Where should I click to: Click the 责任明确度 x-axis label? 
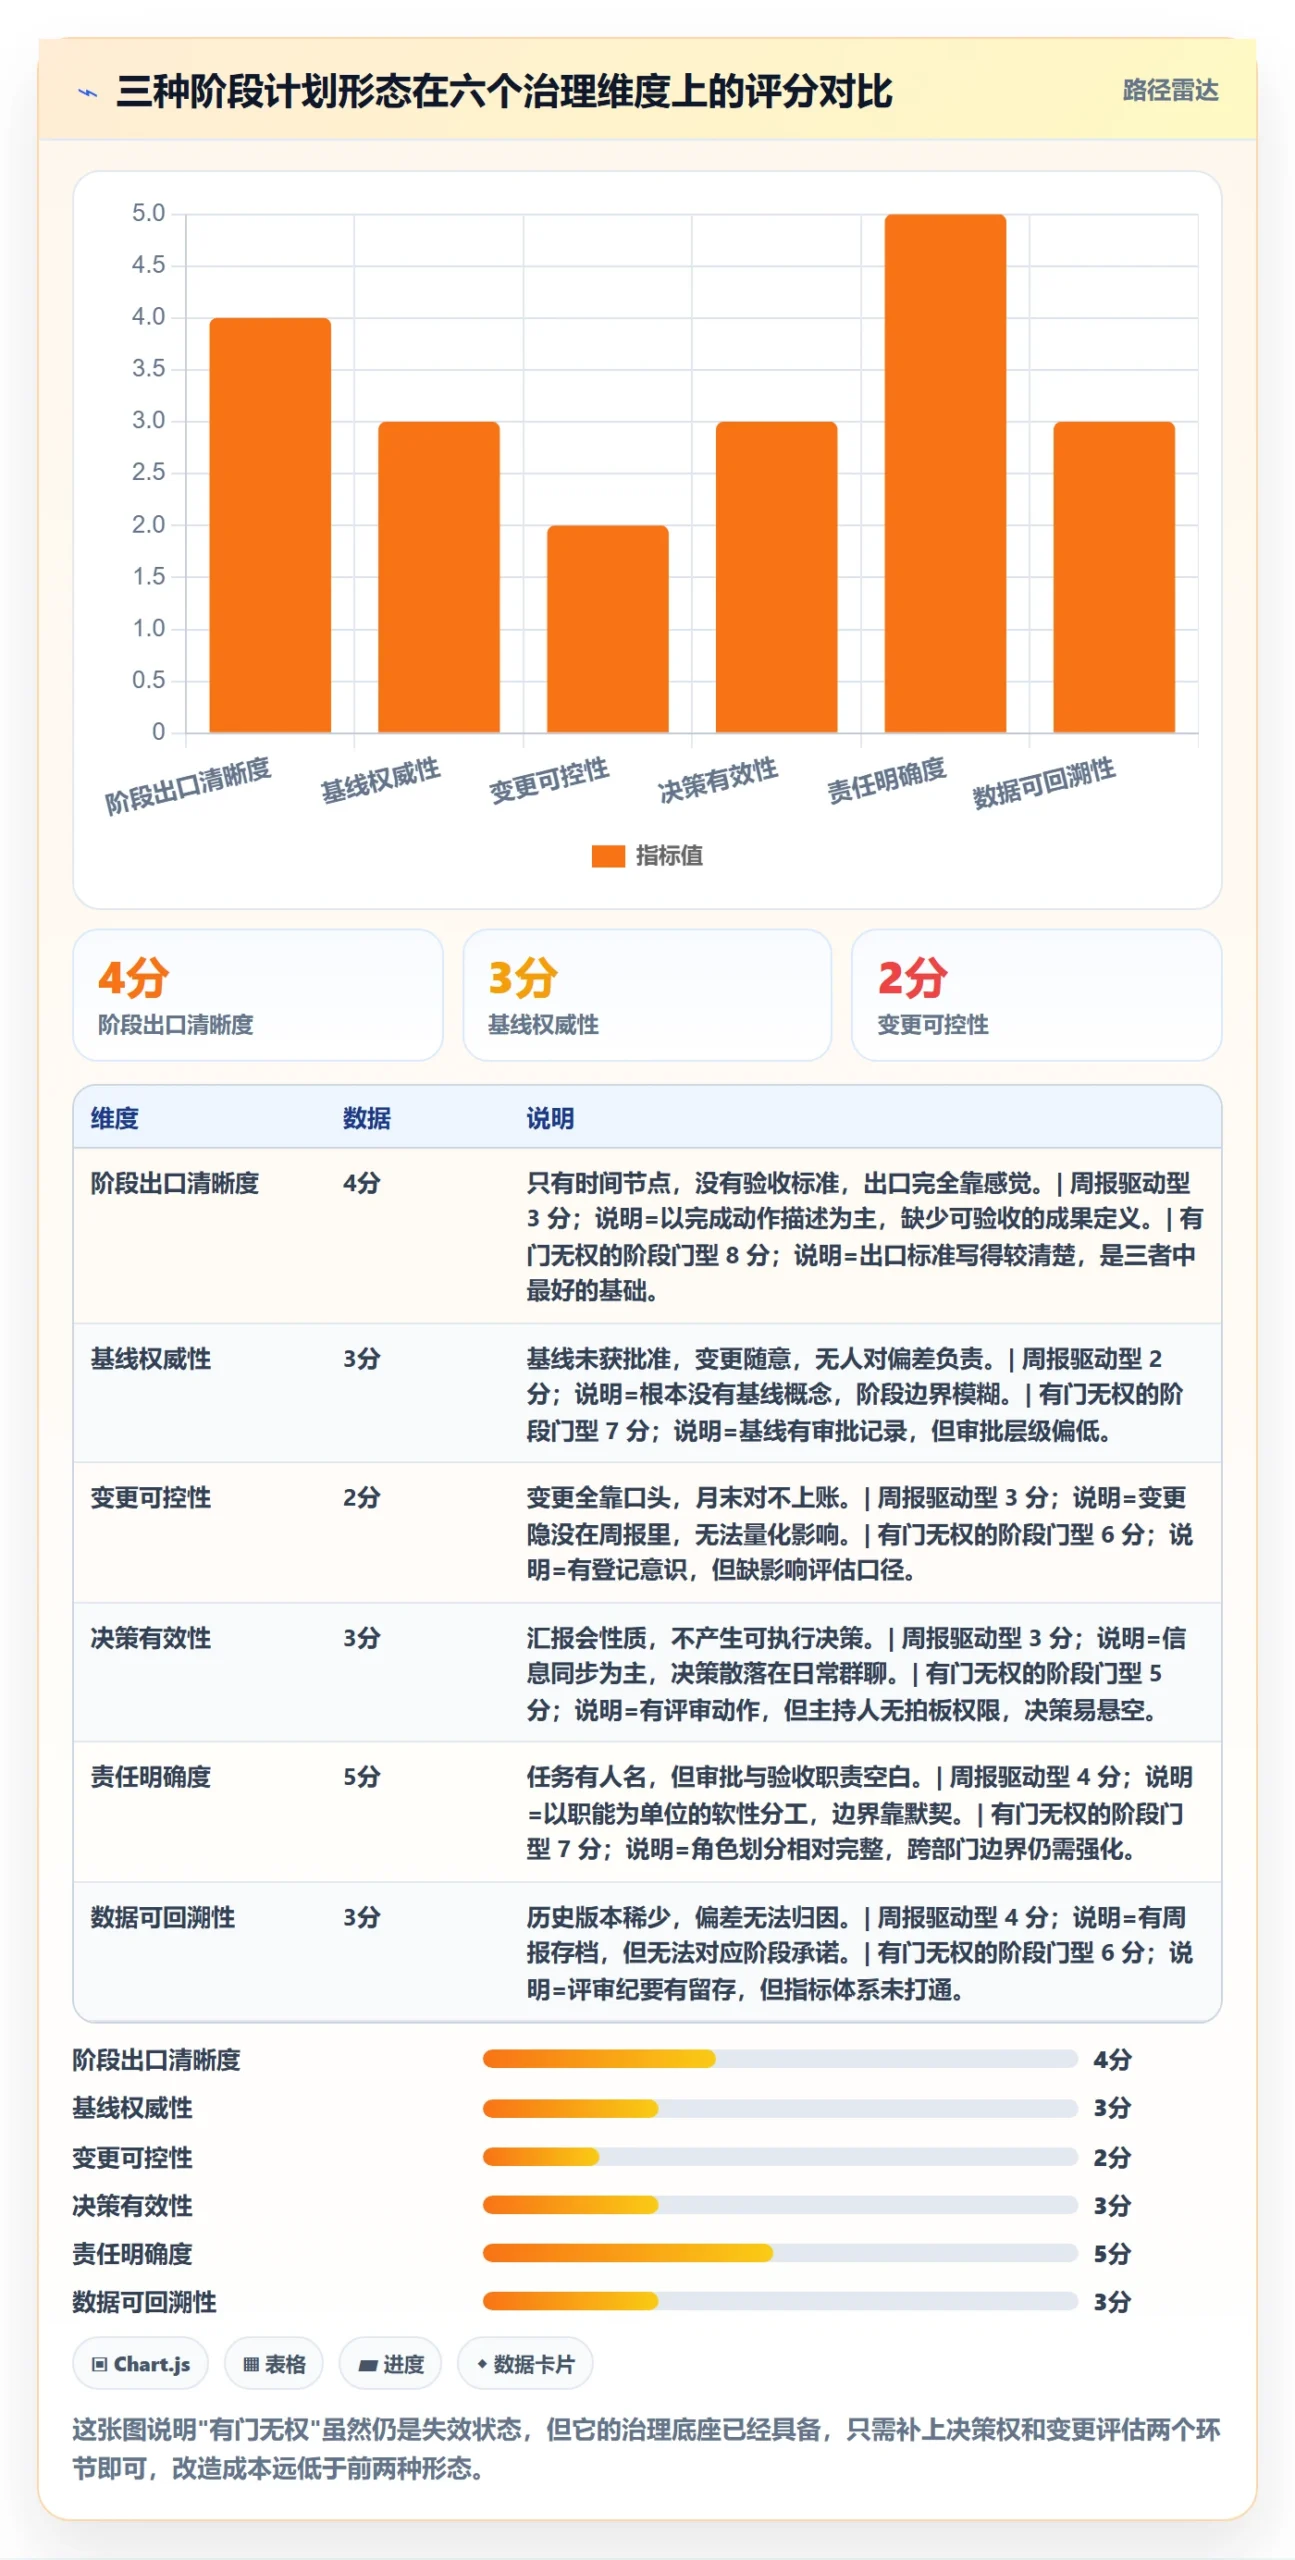(x=886, y=779)
